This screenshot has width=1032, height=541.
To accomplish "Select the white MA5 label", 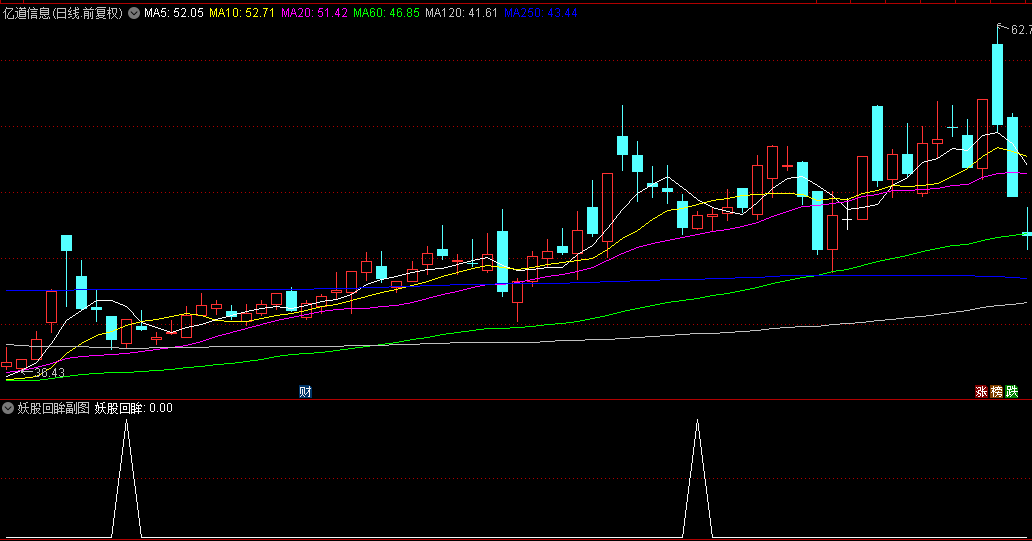I will click(x=174, y=14).
